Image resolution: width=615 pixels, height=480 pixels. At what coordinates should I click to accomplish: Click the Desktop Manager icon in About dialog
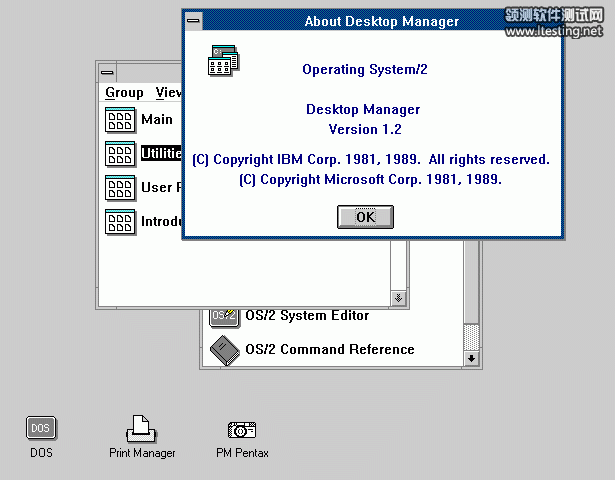tap(223, 61)
